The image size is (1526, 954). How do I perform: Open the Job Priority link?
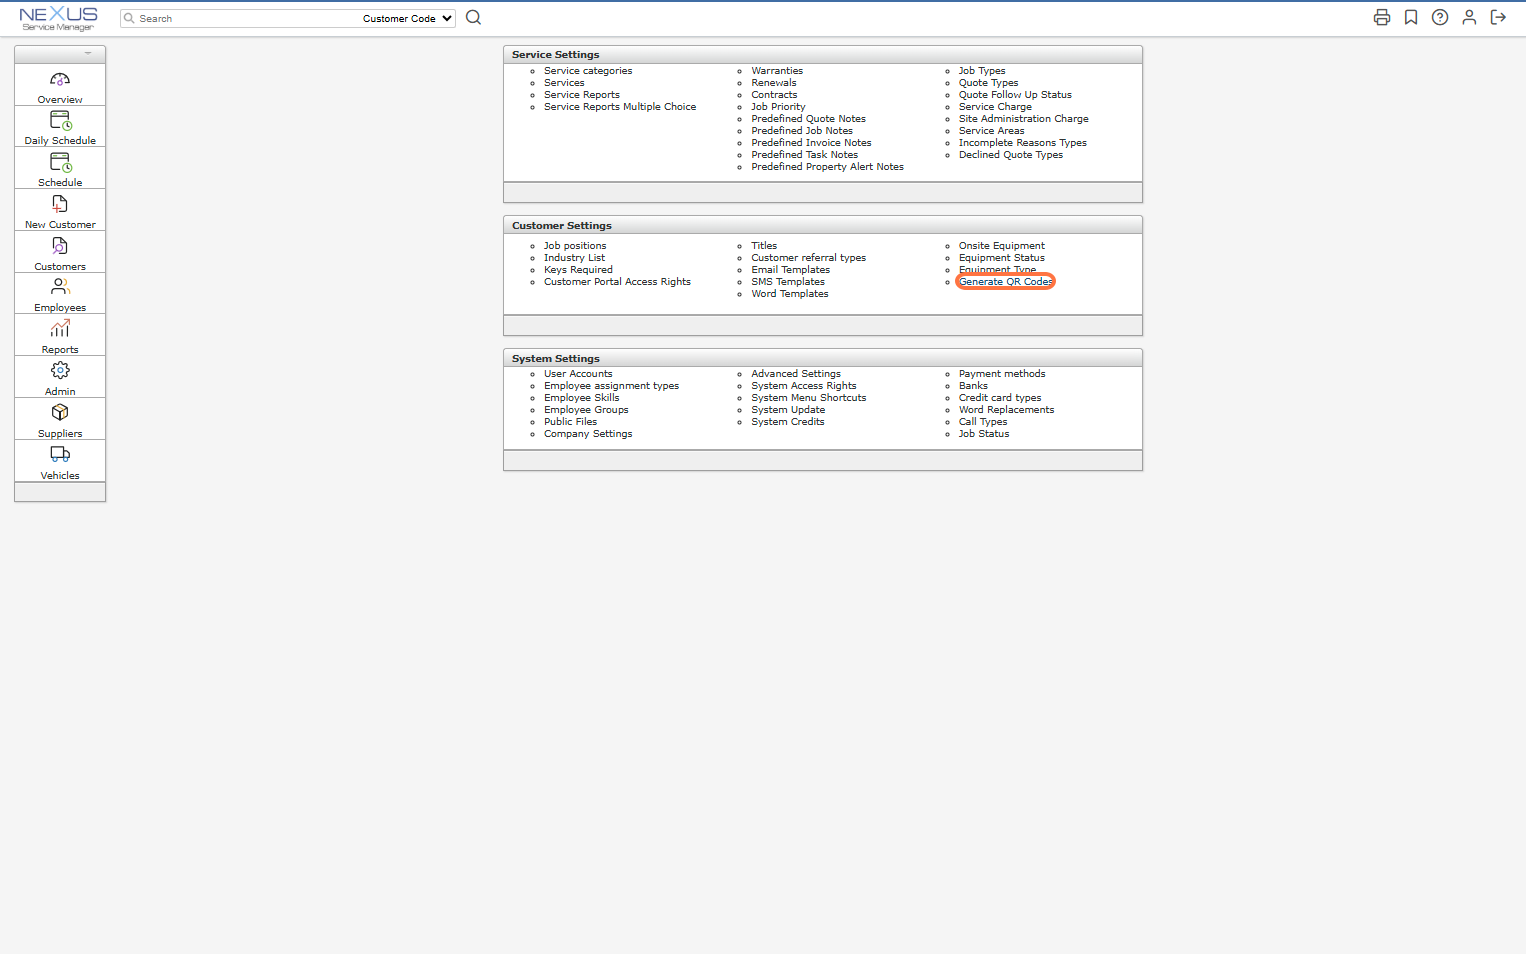(x=778, y=107)
